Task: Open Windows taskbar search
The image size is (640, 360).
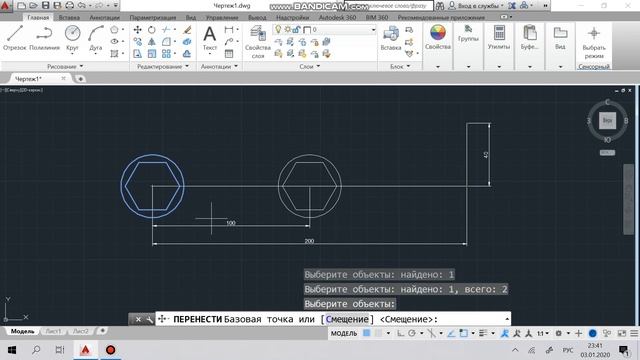Action: click(36, 350)
